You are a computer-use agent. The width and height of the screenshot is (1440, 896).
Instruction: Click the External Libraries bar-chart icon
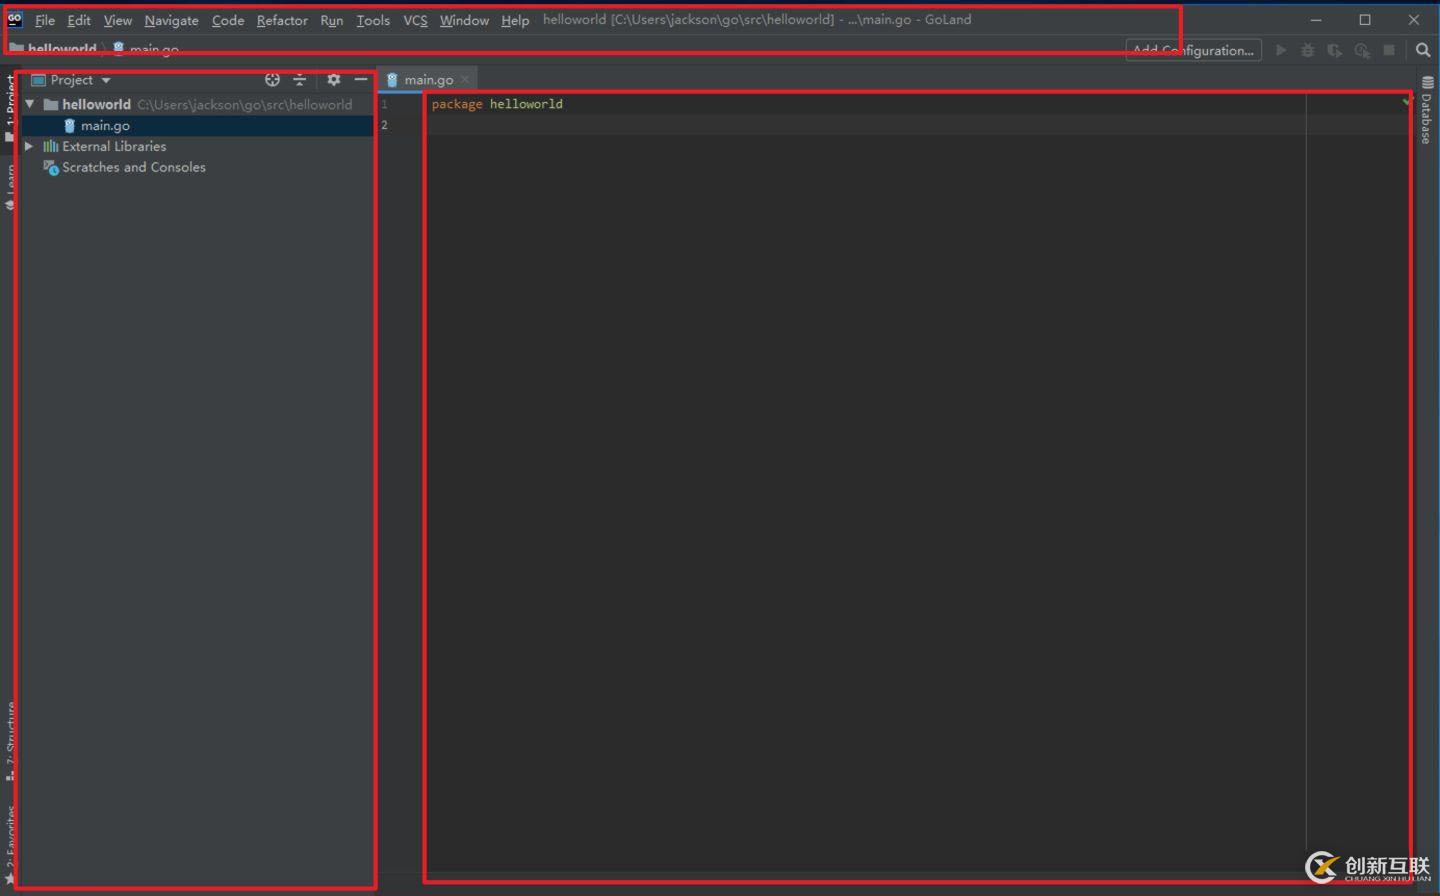click(x=51, y=146)
